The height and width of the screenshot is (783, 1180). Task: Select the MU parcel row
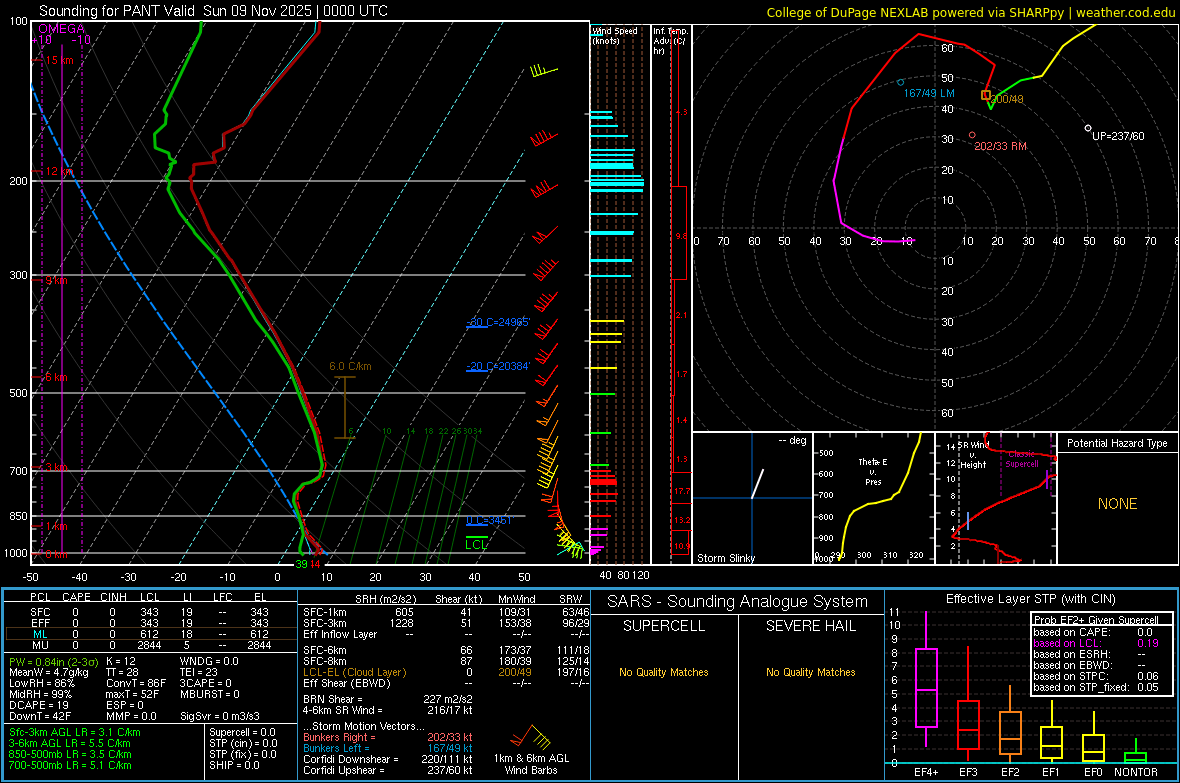click(150, 645)
